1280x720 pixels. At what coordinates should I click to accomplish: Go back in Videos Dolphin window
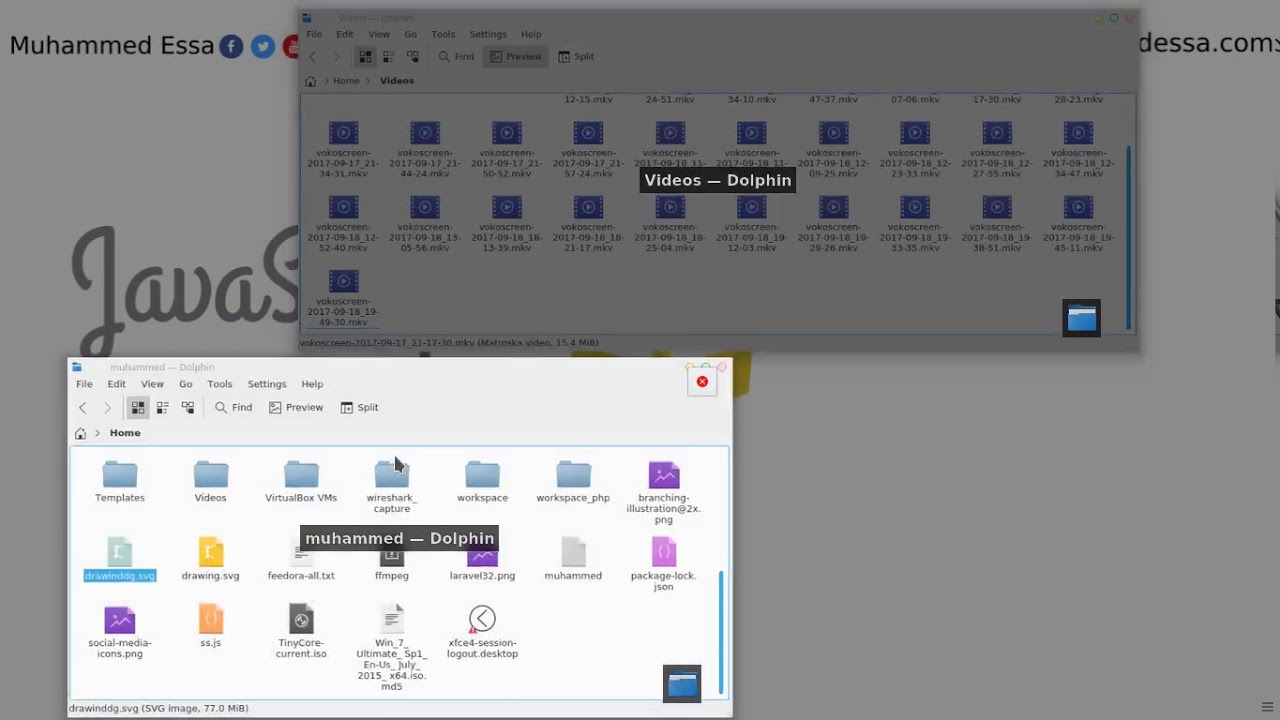click(x=313, y=56)
